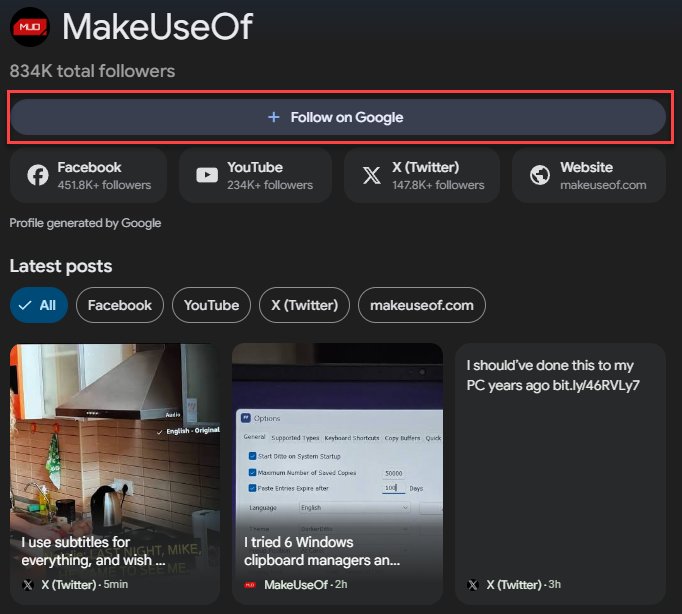Click the X (Twitter) logo icon
Screen dimensions: 682x614
tap(371, 176)
